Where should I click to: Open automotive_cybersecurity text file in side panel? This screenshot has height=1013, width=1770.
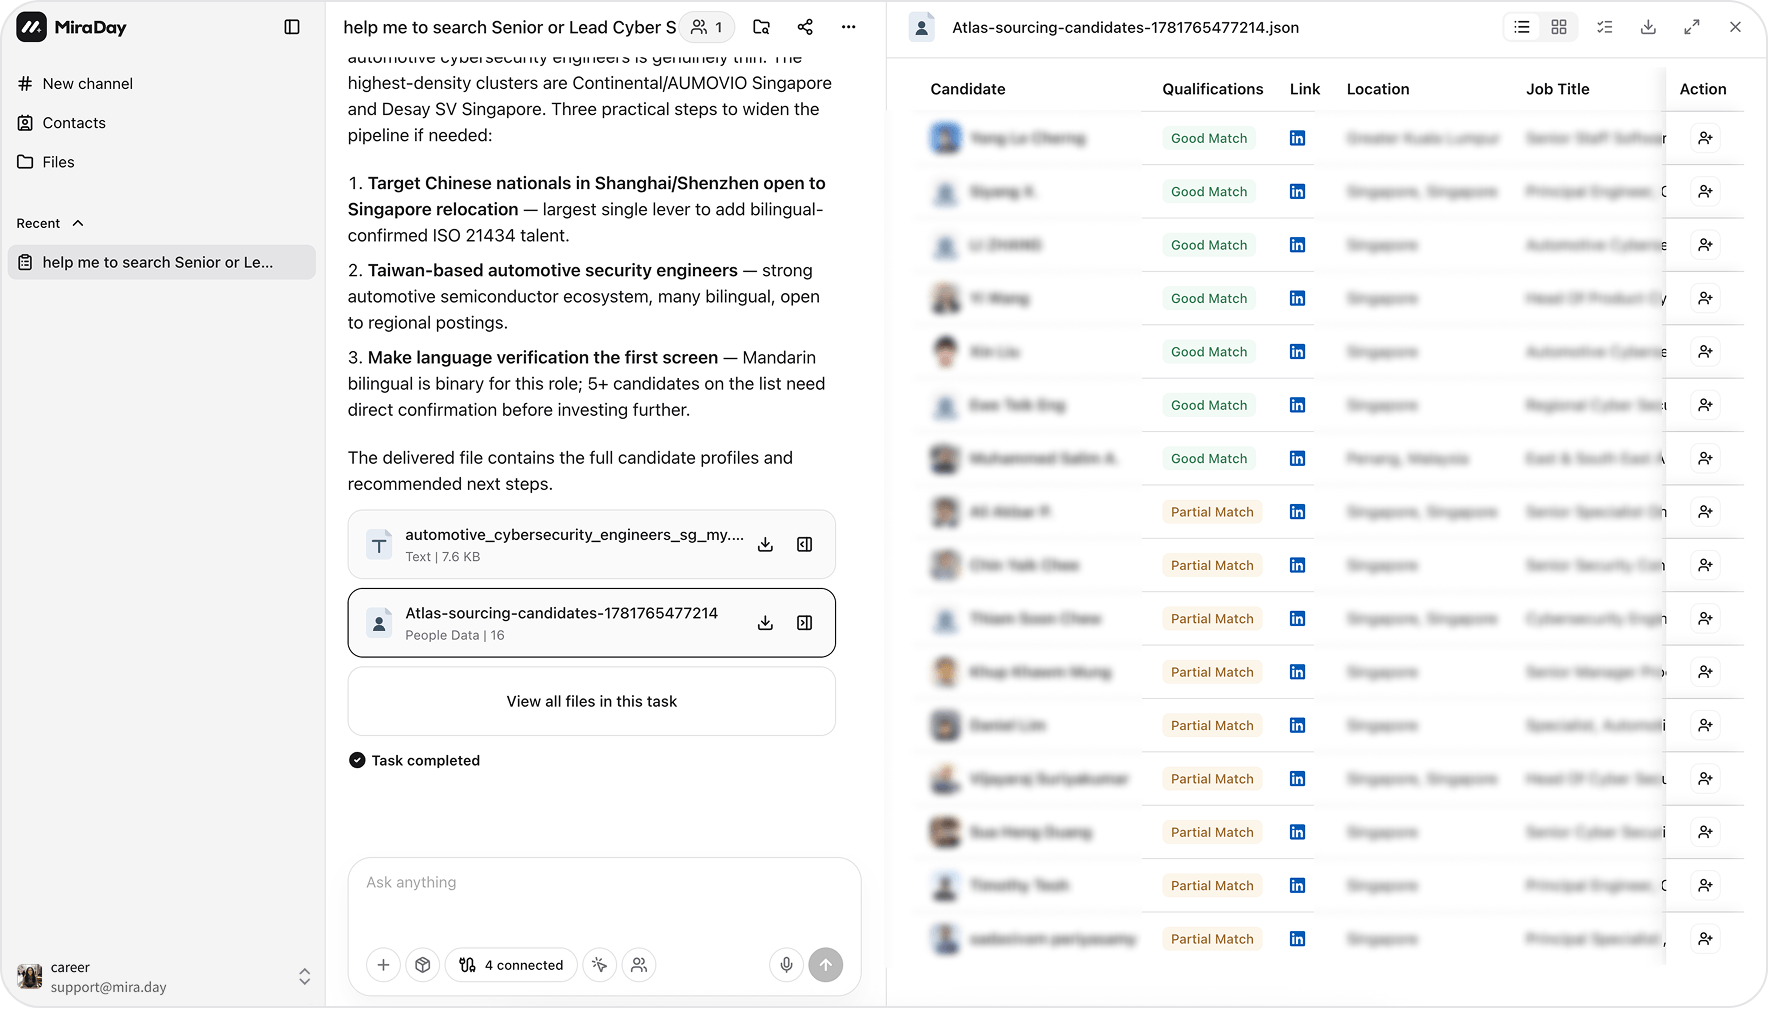(x=804, y=545)
